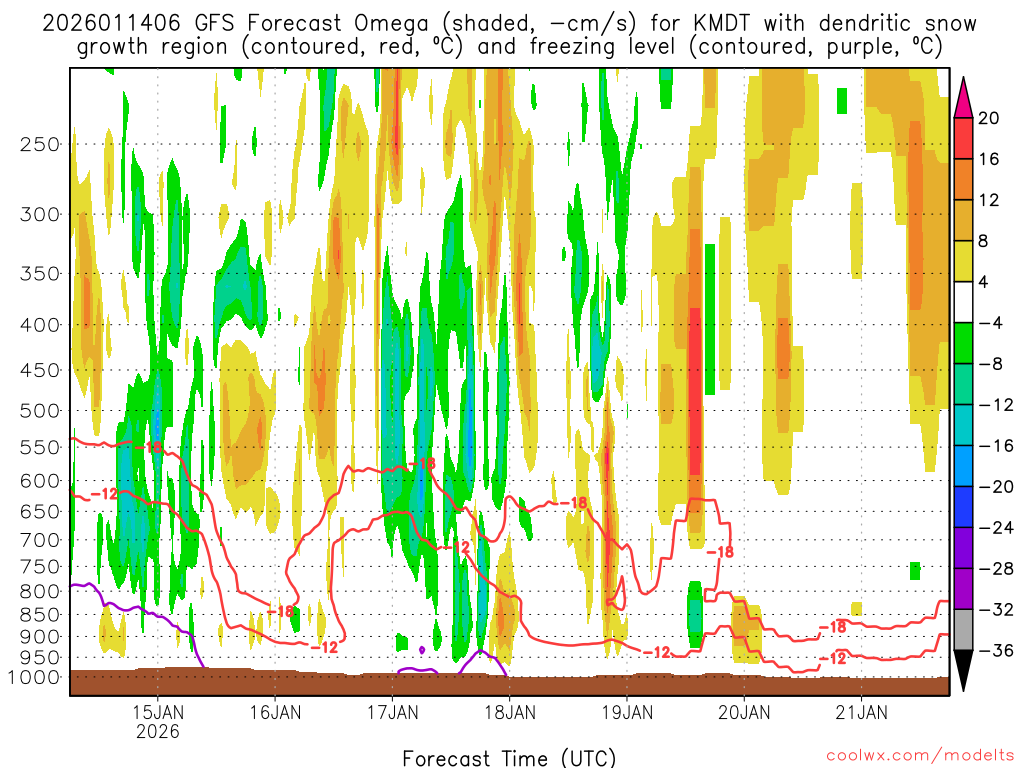Pick the gray swatch between -32 and -36
The width and height of the screenshot is (1024, 768).
click(x=963, y=630)
